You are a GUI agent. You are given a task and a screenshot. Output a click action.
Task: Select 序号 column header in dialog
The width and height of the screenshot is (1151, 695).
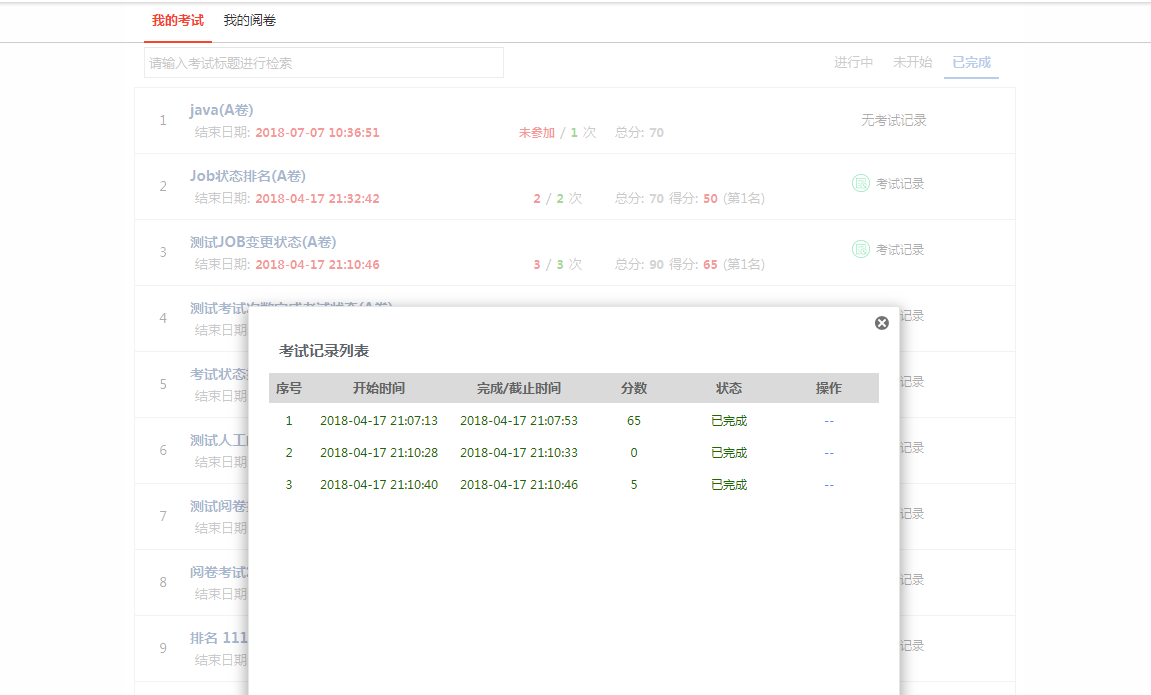click(288, 388)
